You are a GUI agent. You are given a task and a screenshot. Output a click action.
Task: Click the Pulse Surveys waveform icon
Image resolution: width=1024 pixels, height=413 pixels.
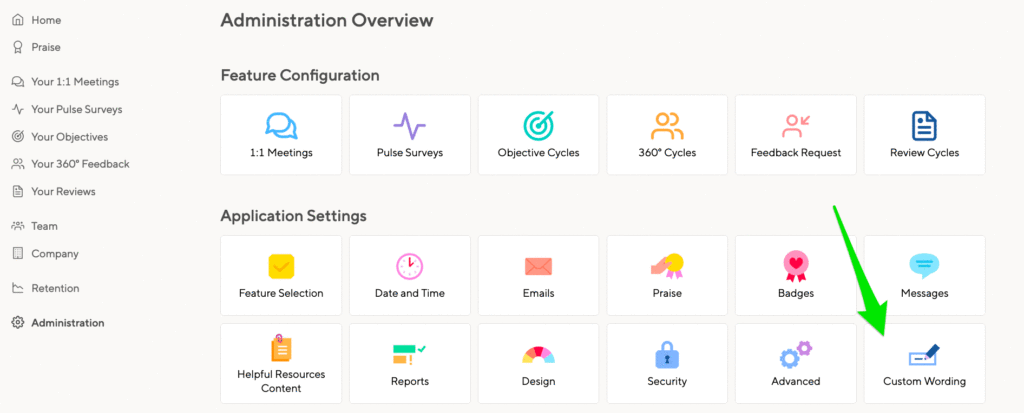point(409,126)
